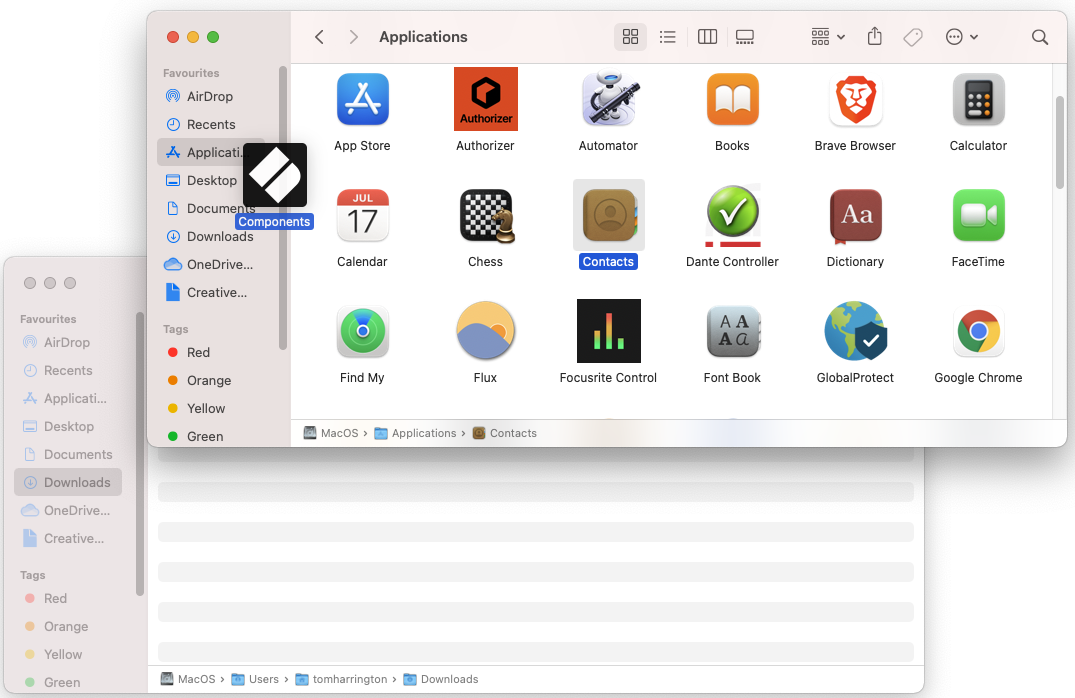Click the Edit Tags toolbar icon

[913, 37]
